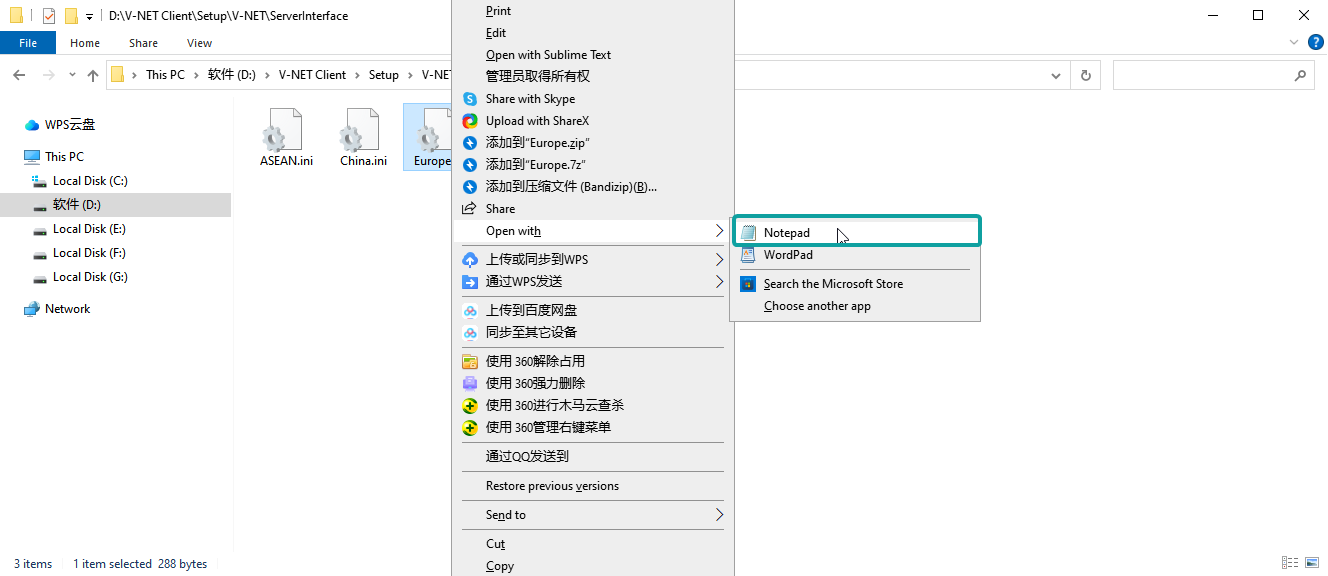The image size is (1328, 576).
Task: Select the ASEAN.ini file icon
Action: tap(282, 130)
